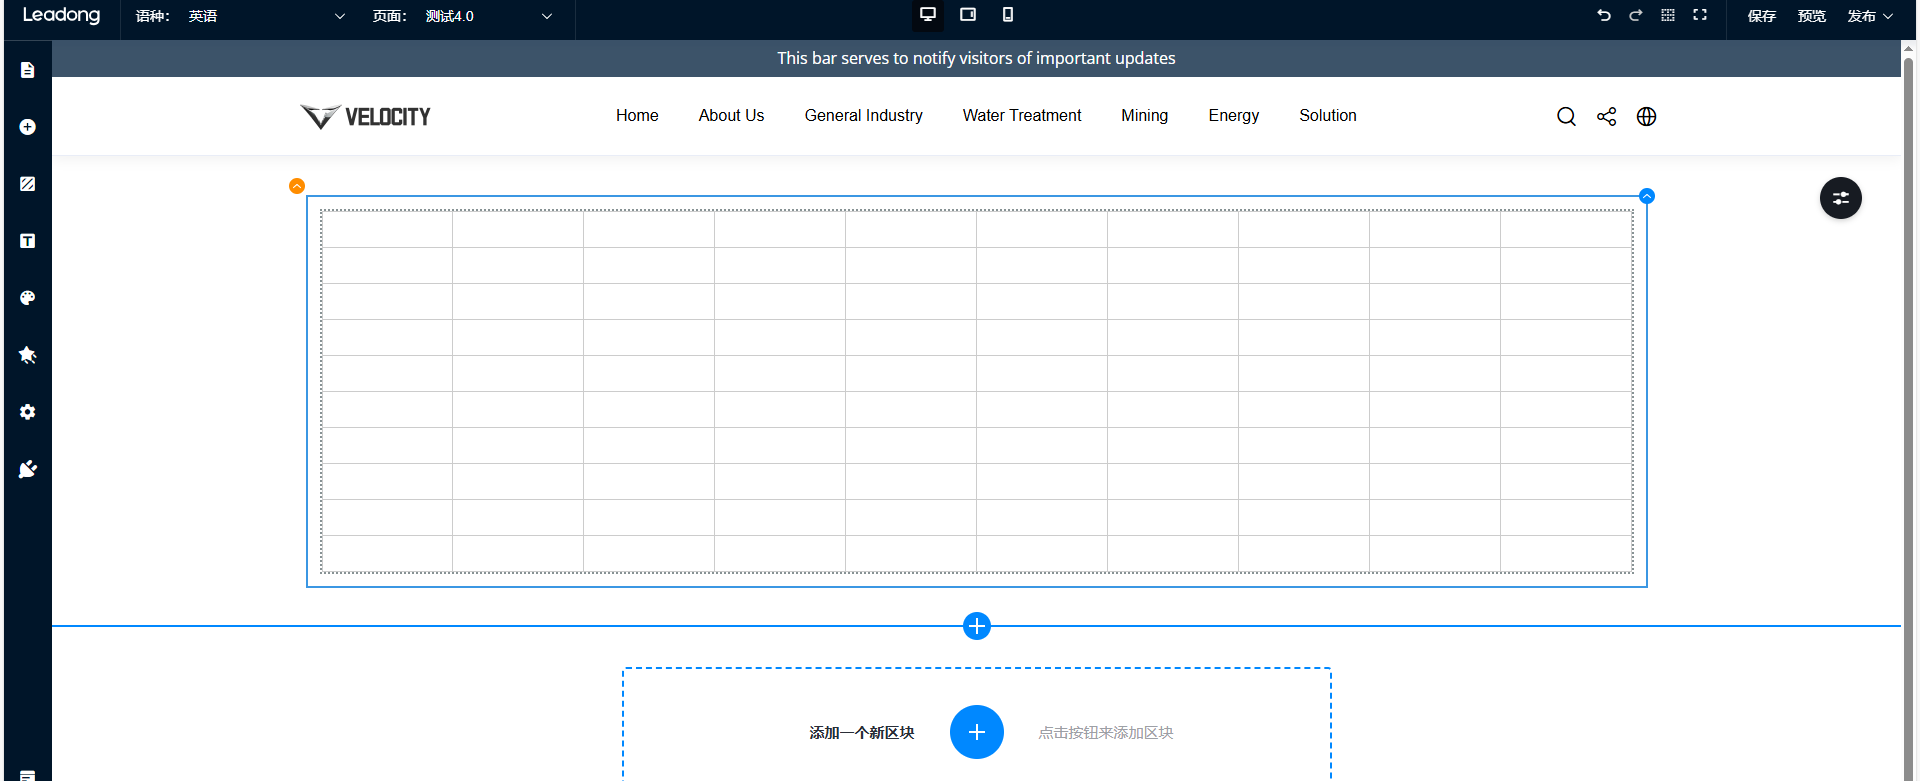This screenshot has height=781, width=1920.
Task: Toggle the grid guides icon
Action: [x=1668, y=16]
